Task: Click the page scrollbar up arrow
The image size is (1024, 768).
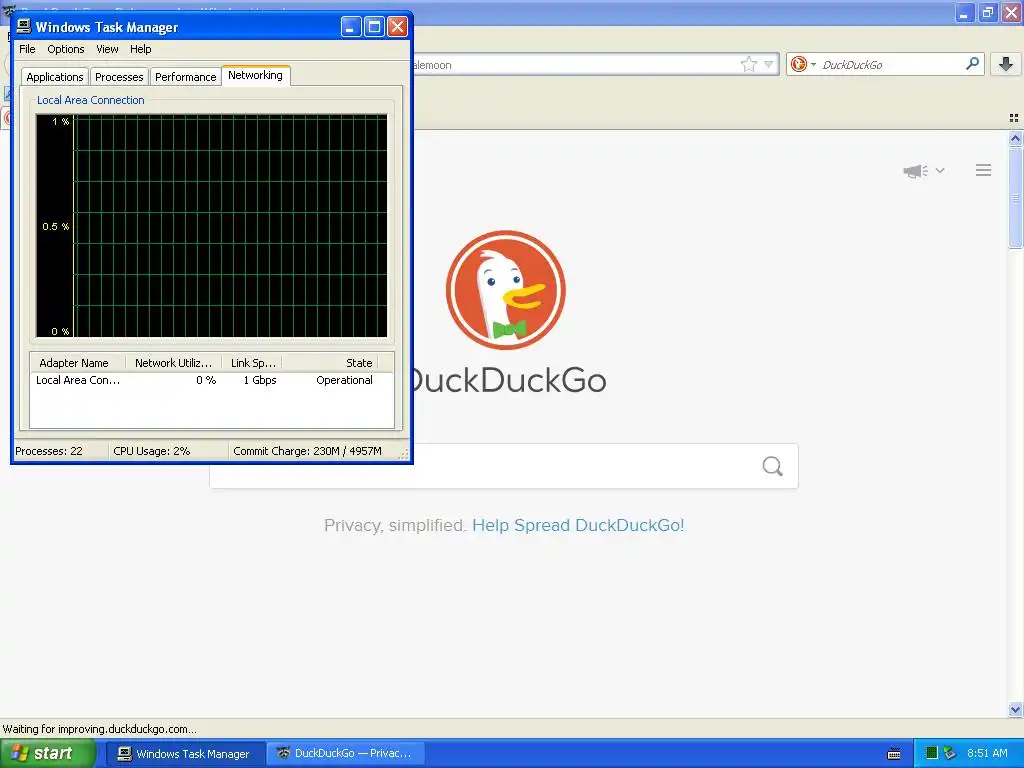Action: [1015, 138]
